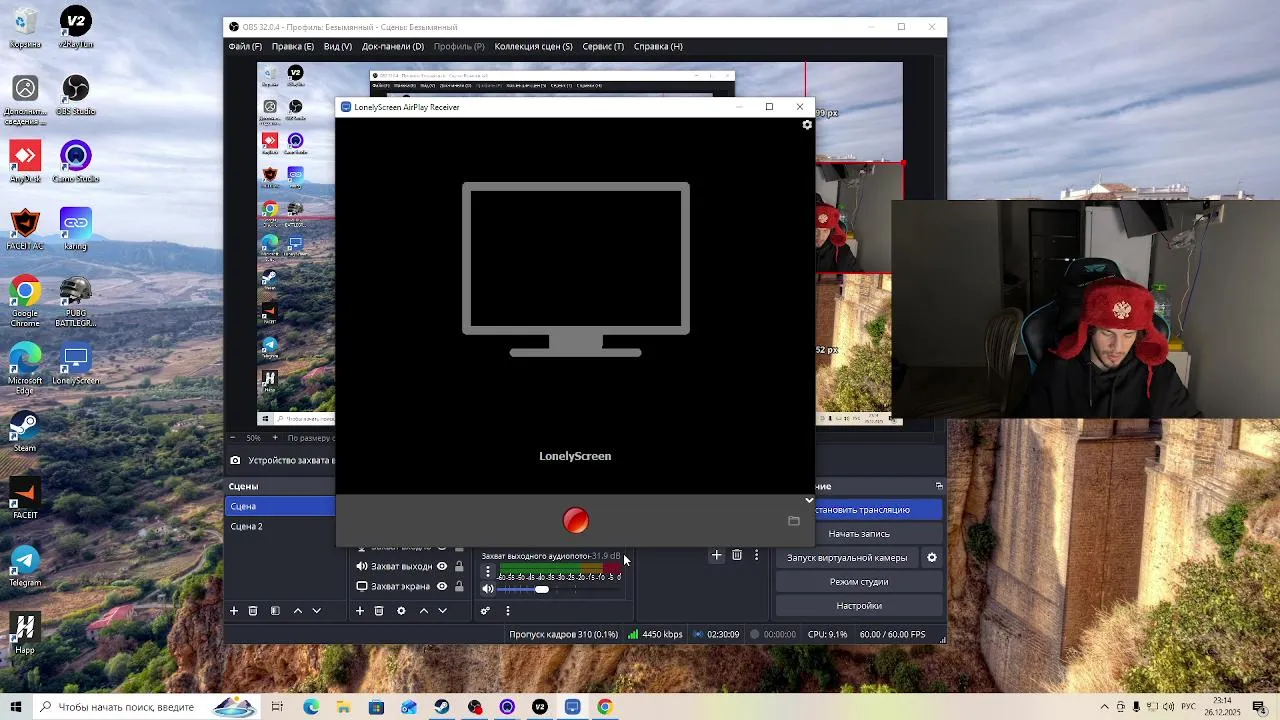Add scene transition plus icon
Image resolution: width=1280 pixels, height=720 pixels.
coord(716,555)
